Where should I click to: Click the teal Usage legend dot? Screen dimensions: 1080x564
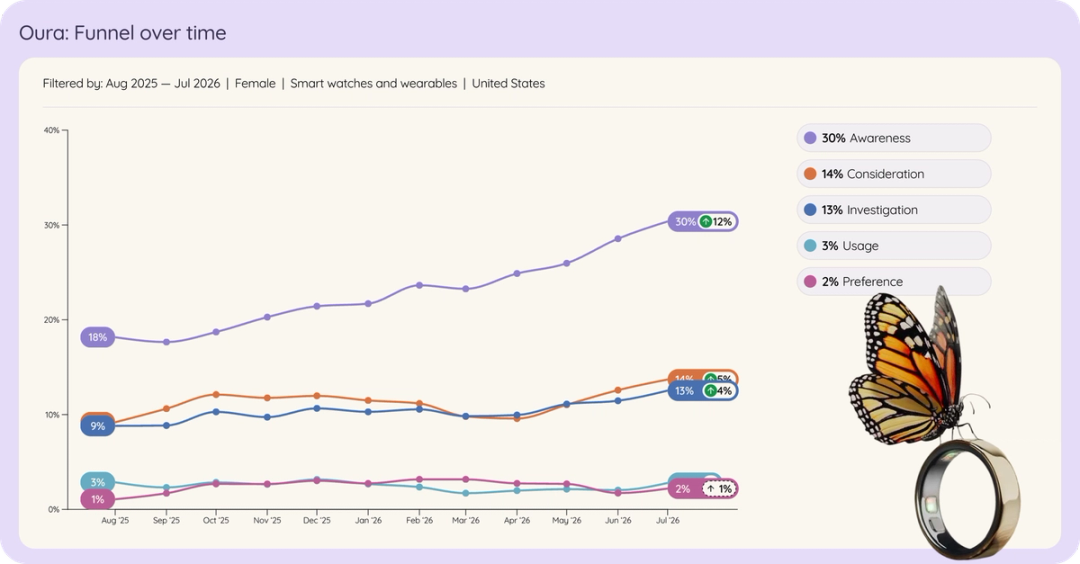[x=810, y=245]
